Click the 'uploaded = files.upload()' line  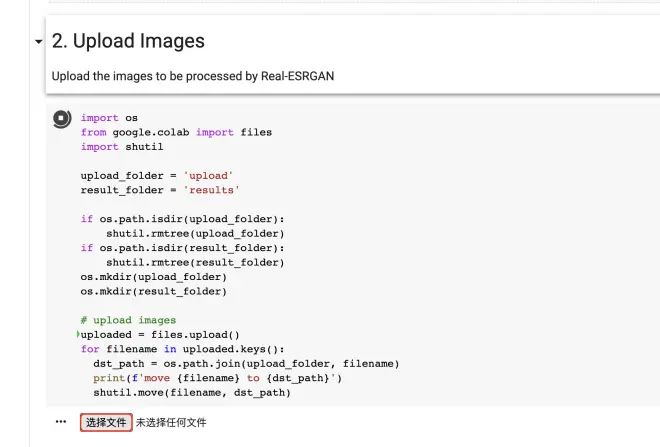coord(160,335)
